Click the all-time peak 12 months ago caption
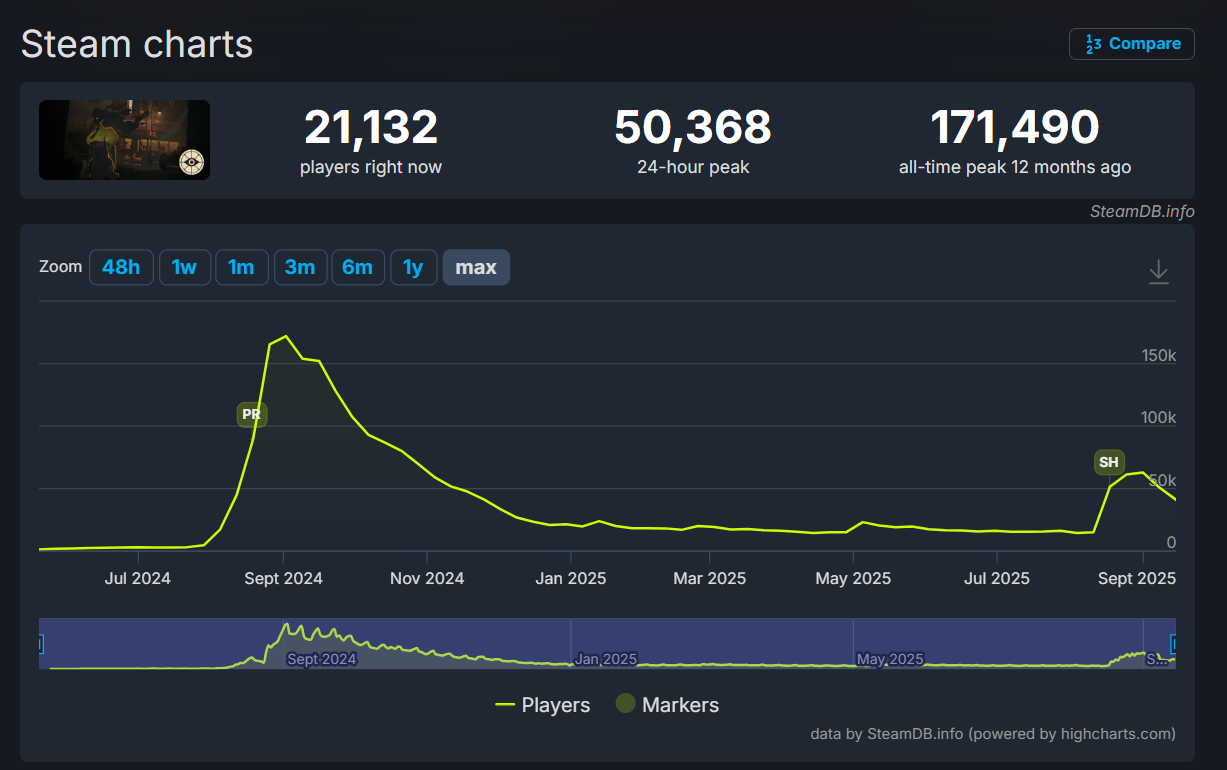1227x770 pixels. tap(1015, 167)
